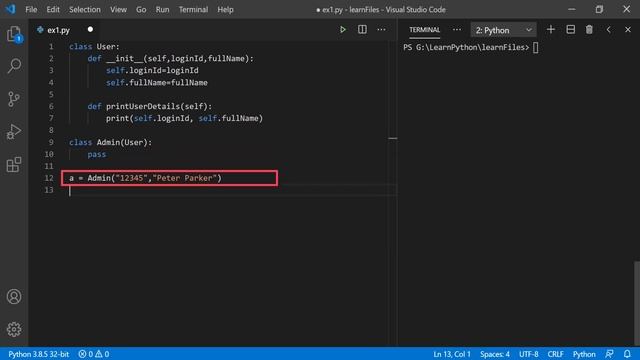
Task: Close the terminal panel
Action: (x=628, y=30)
